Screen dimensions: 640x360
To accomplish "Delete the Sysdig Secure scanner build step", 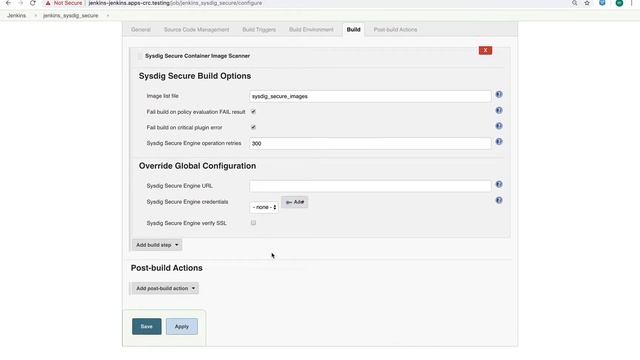I will (485, 50).
